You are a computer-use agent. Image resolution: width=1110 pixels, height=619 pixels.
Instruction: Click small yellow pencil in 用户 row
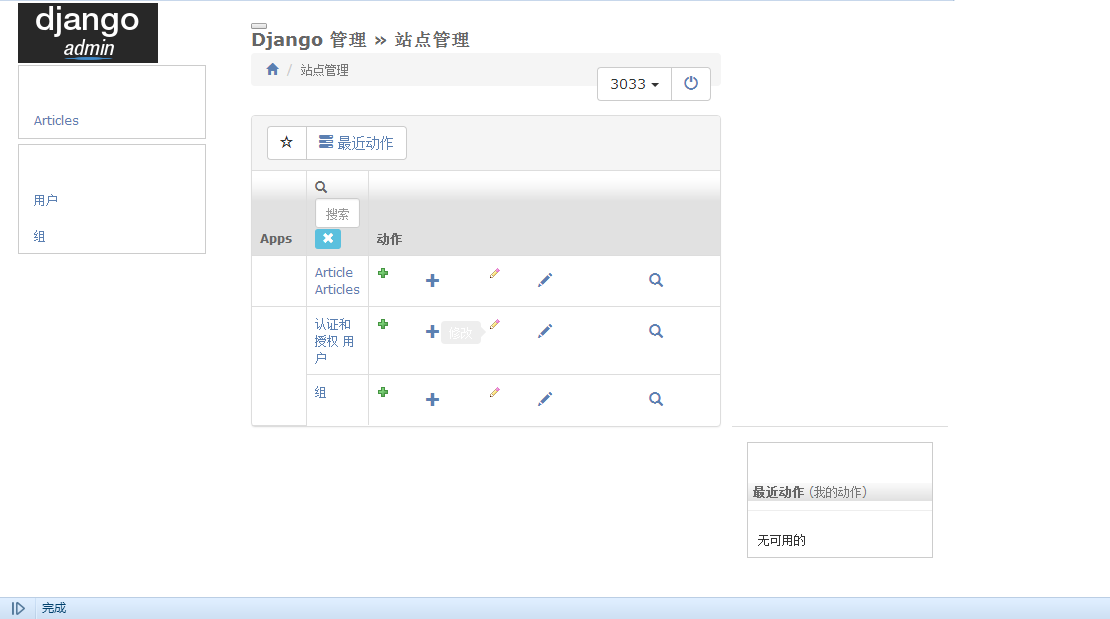(495, 324)
